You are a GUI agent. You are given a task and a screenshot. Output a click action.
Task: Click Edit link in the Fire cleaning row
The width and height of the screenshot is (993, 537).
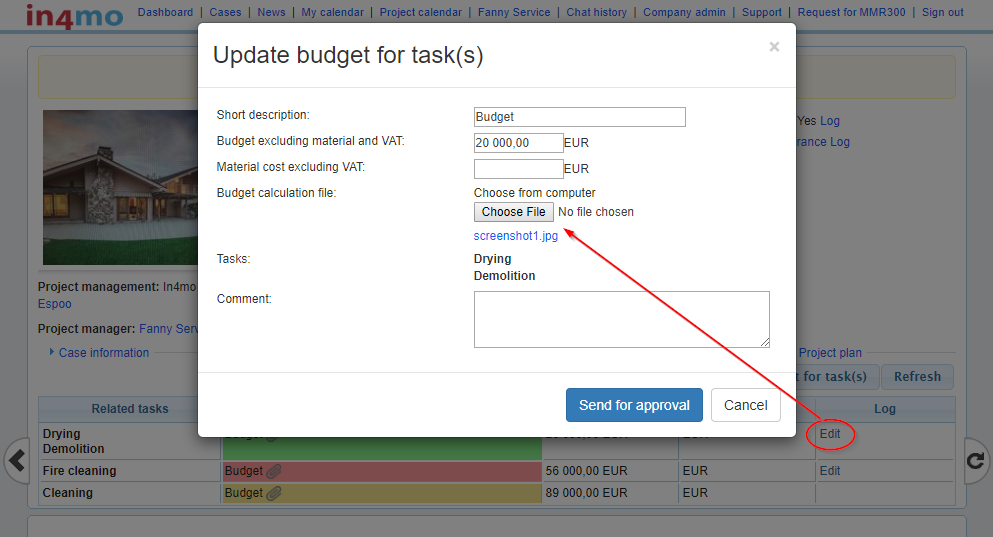[830, 471]
